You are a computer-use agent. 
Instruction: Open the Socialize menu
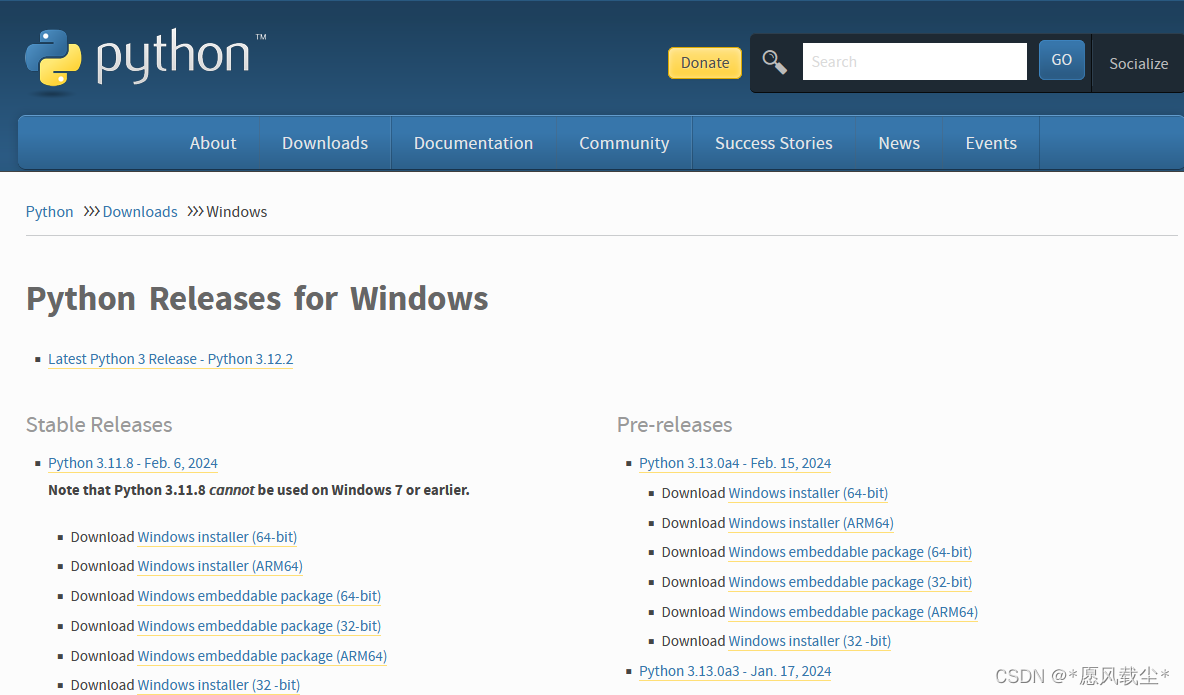1138,63
